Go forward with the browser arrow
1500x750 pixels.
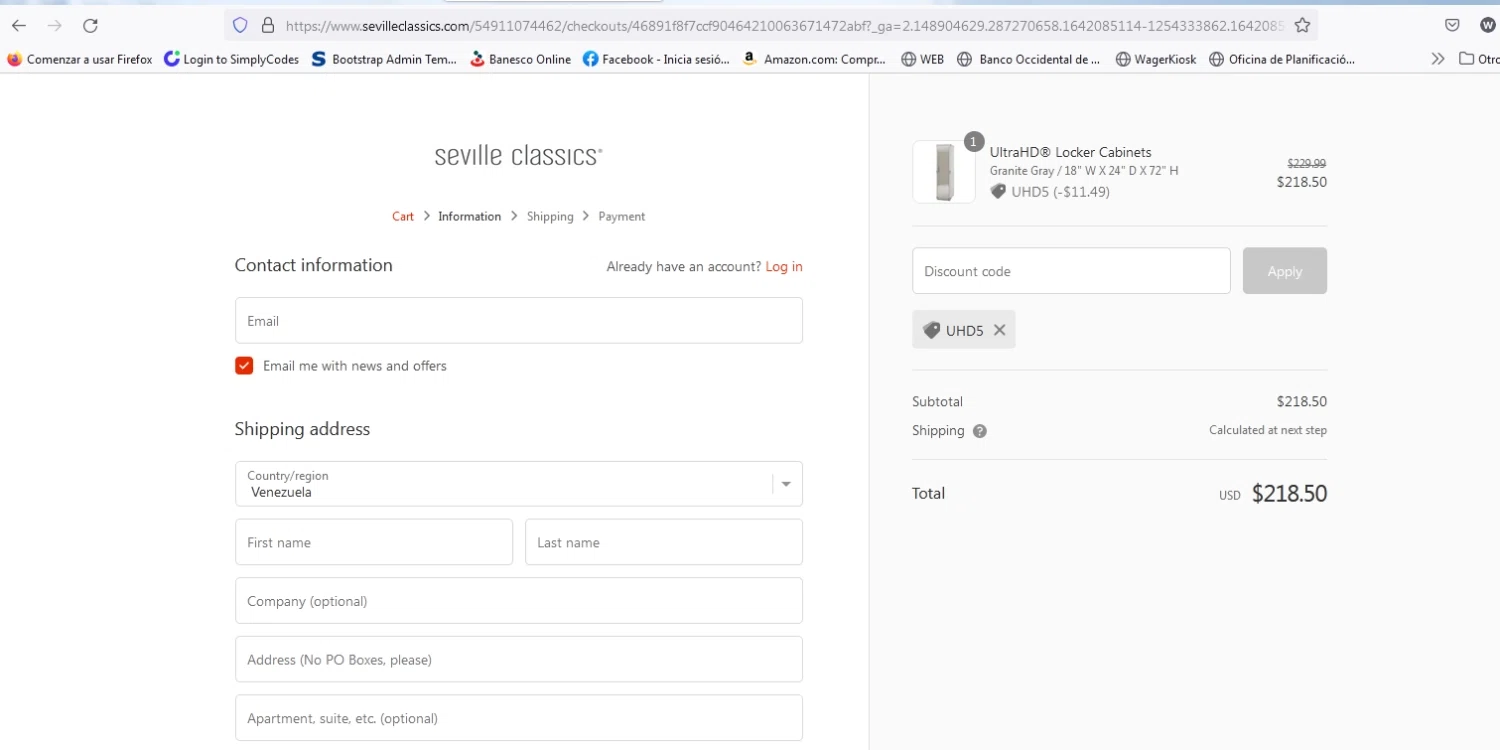[x=55, y=26]
